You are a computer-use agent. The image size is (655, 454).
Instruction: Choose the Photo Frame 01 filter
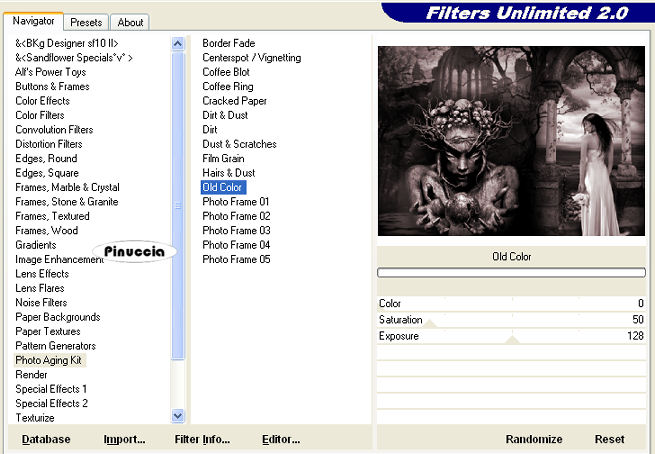pyautogui.click(x=236, y=202)
